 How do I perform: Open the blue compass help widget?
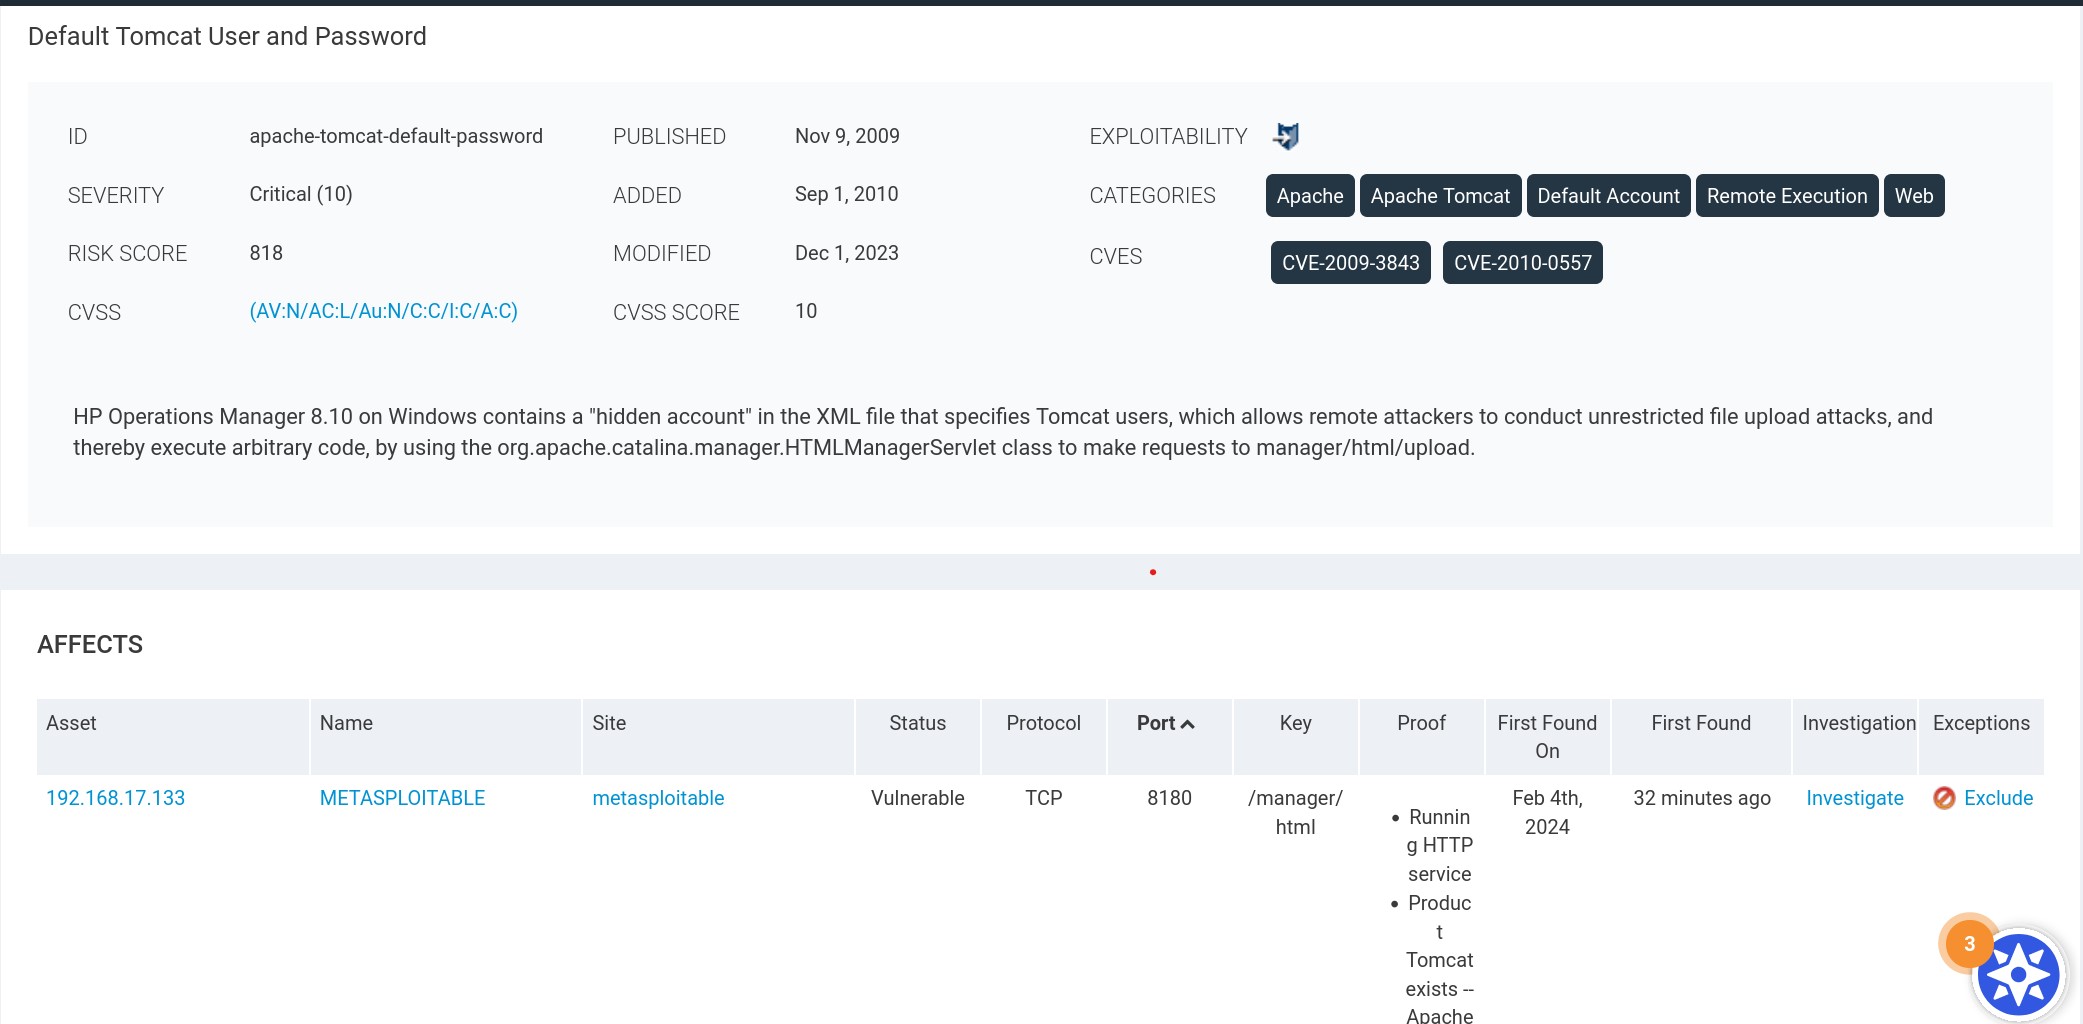[x=2018, y=974]
